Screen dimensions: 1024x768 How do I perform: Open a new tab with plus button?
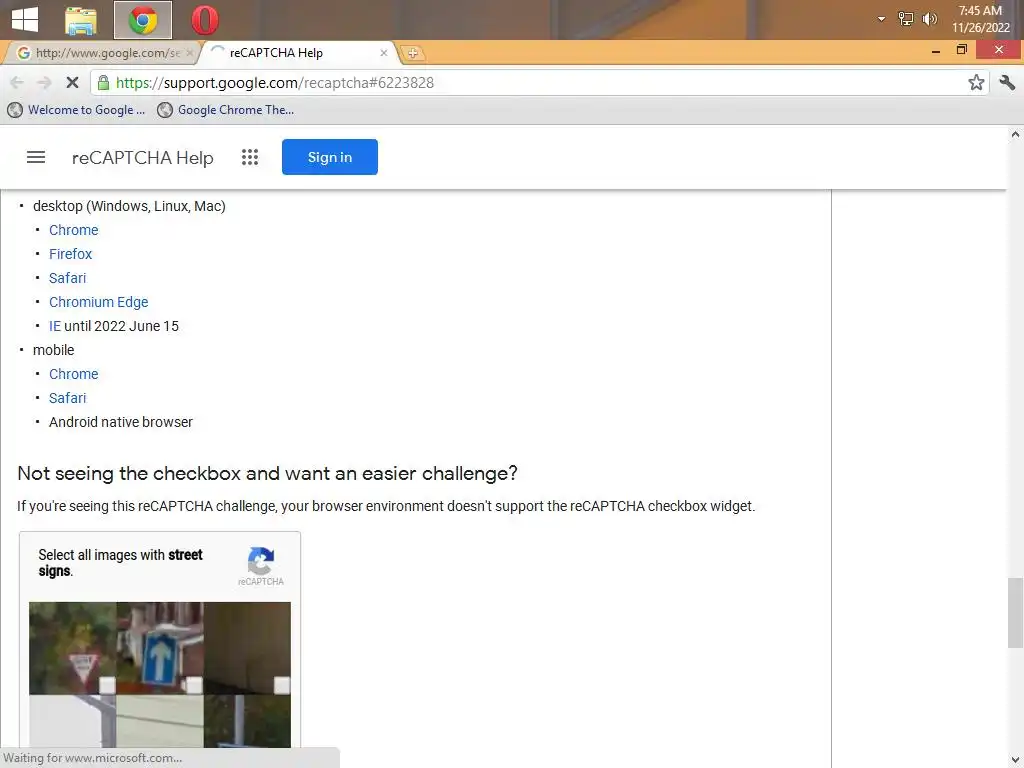(x=412, y=54)
